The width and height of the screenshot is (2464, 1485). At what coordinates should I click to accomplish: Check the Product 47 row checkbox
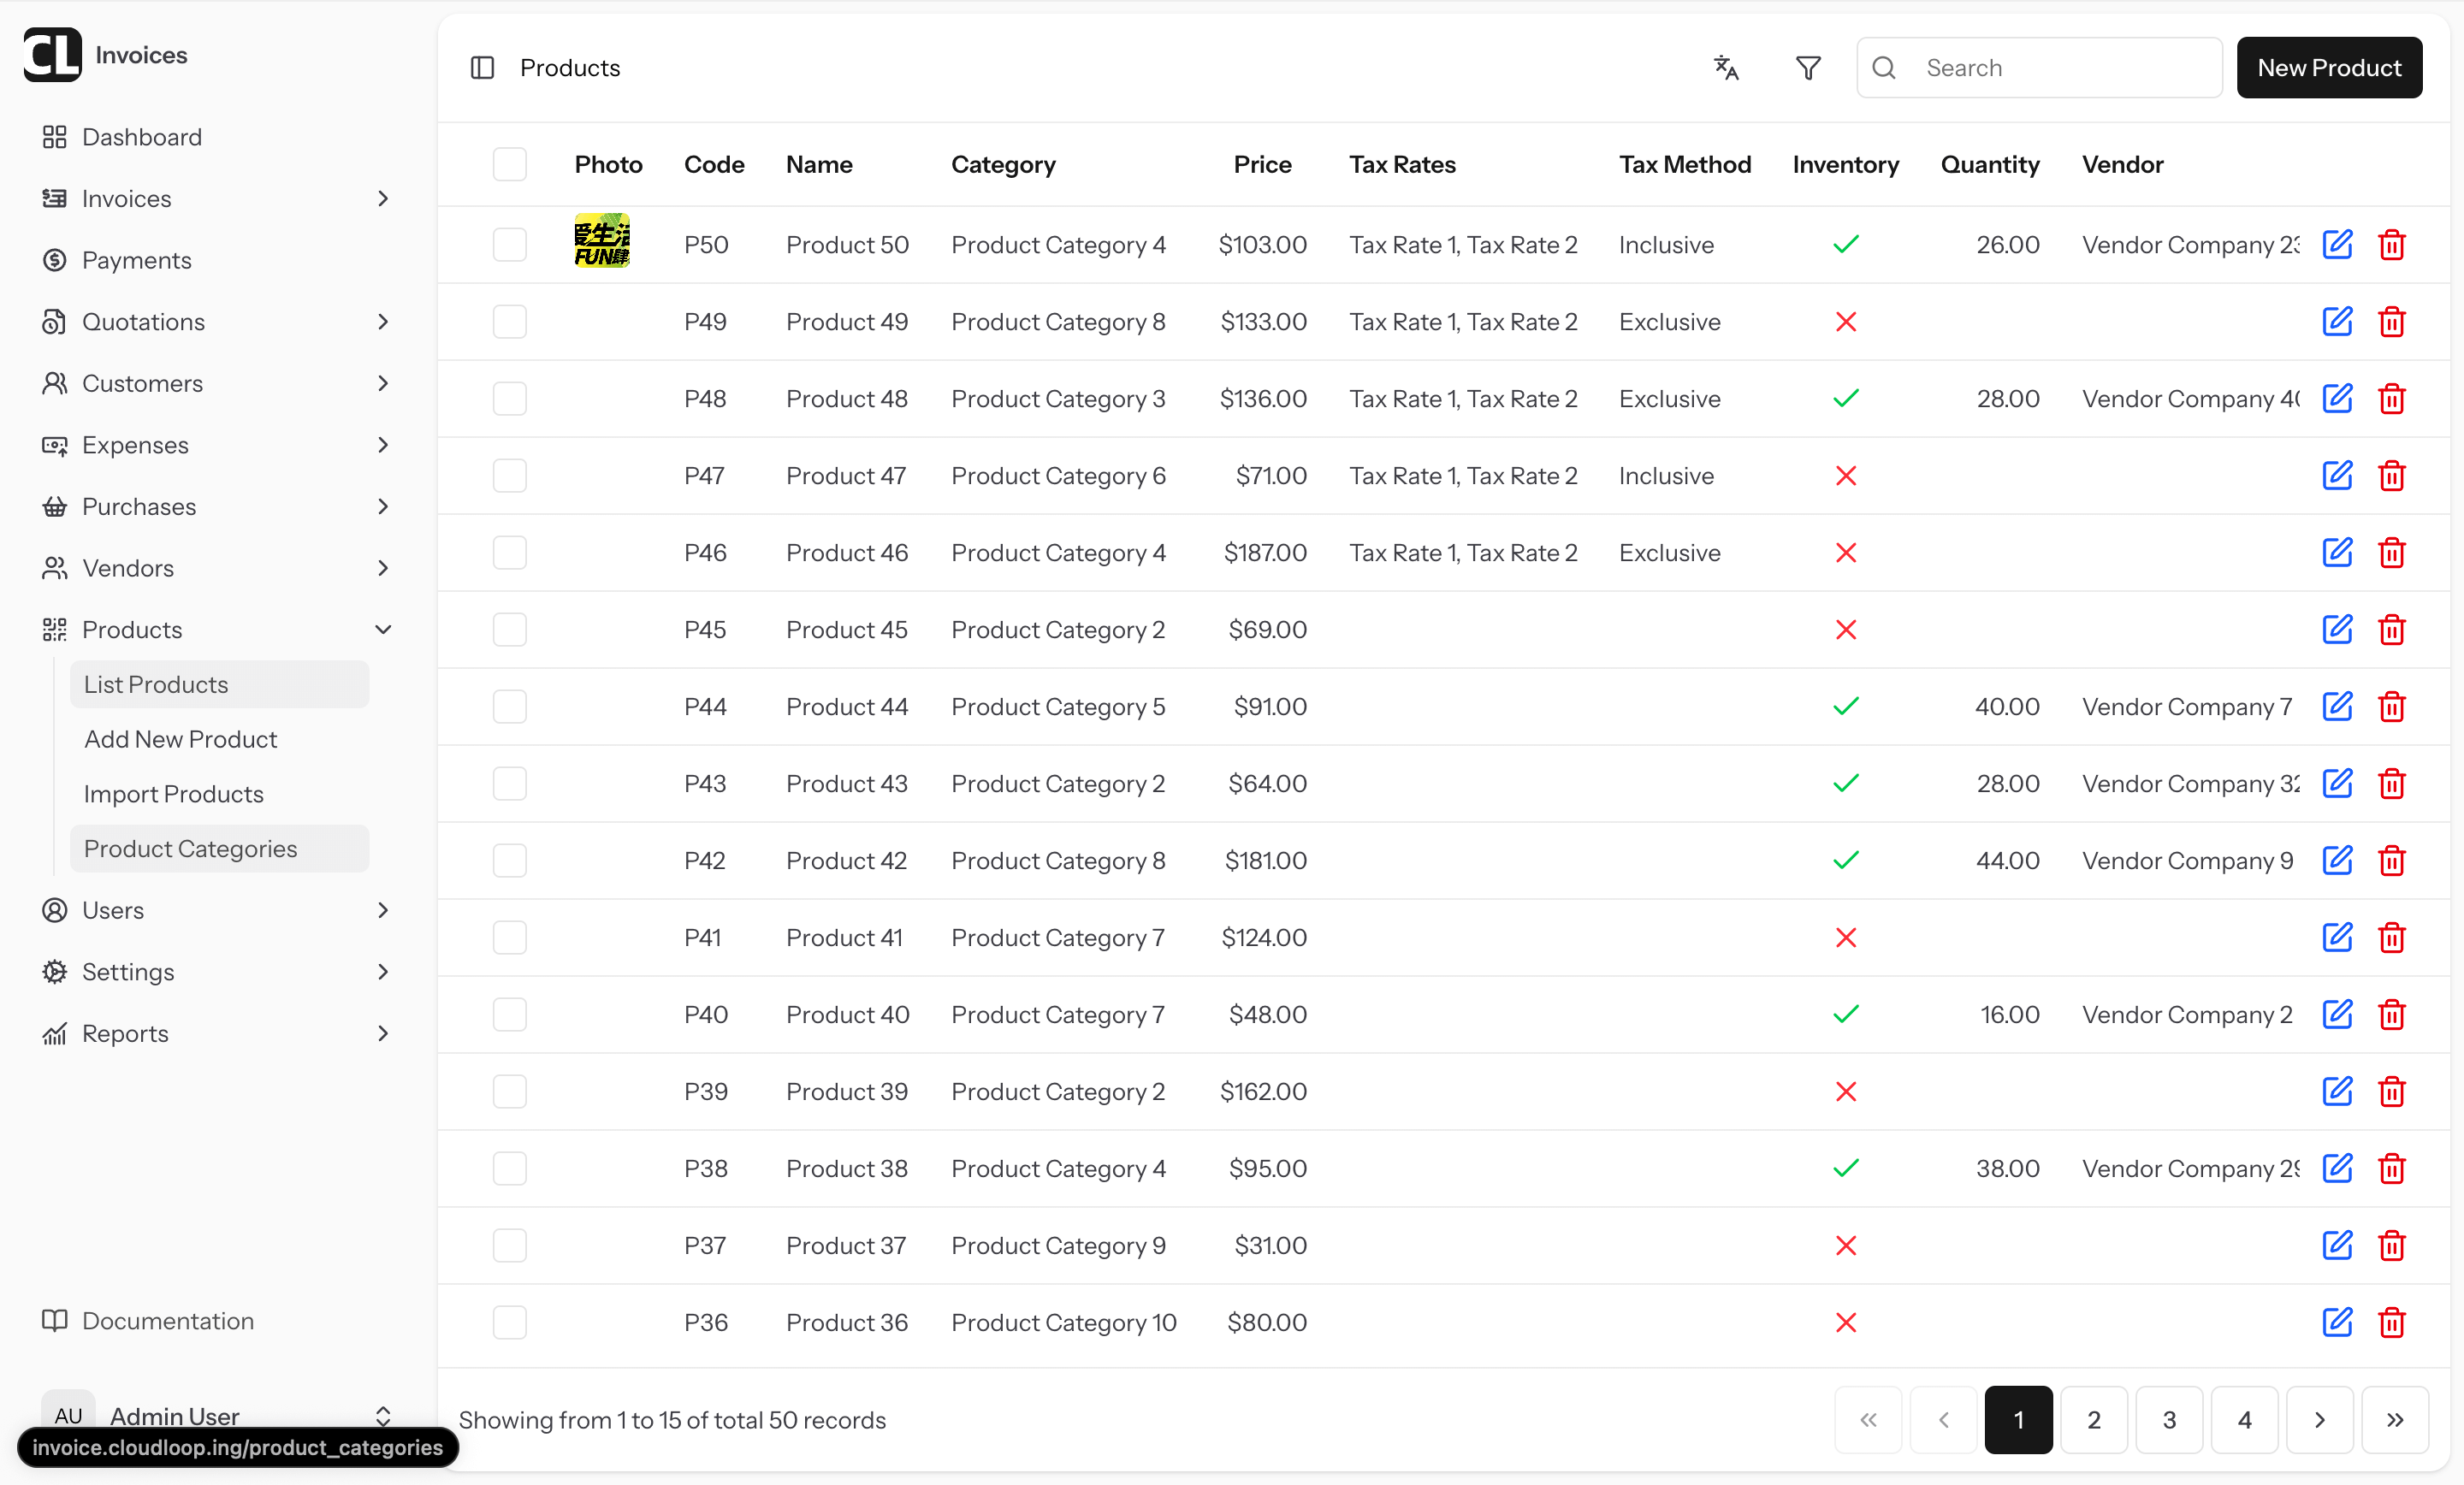pyautogui.click(x=510, y=476)
